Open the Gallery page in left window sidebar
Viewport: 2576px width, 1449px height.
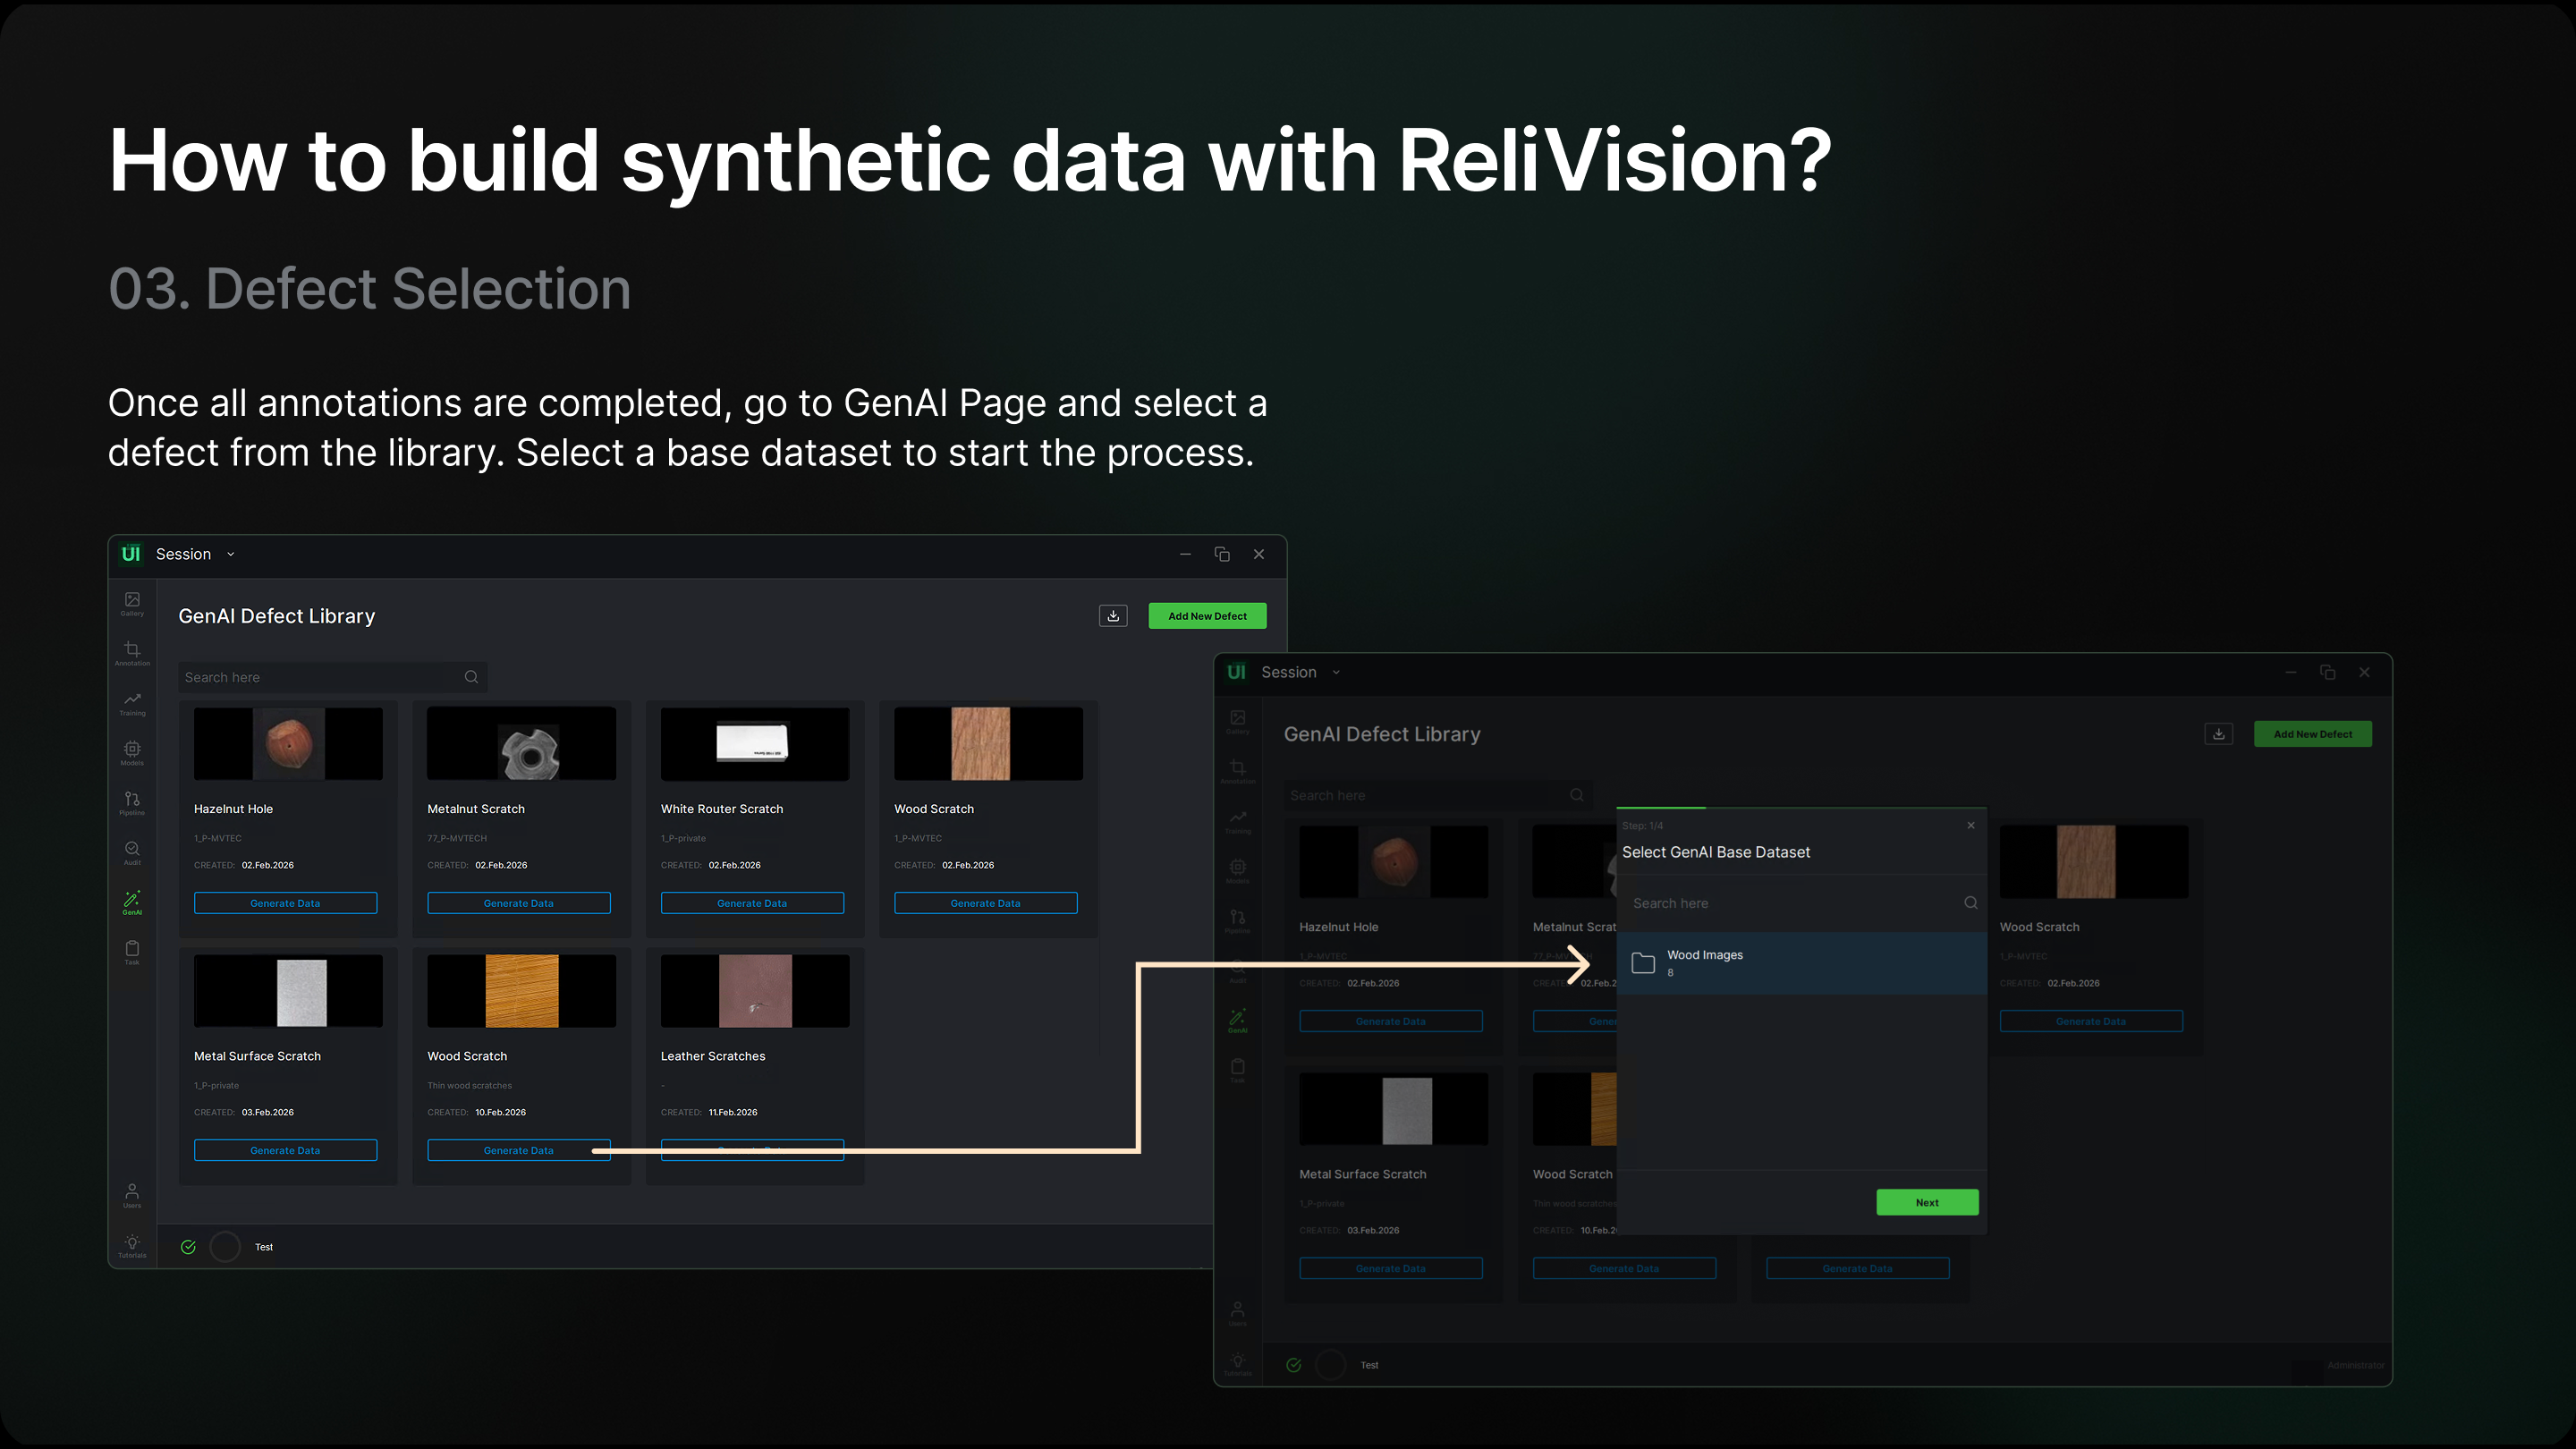tap(132, 603)
